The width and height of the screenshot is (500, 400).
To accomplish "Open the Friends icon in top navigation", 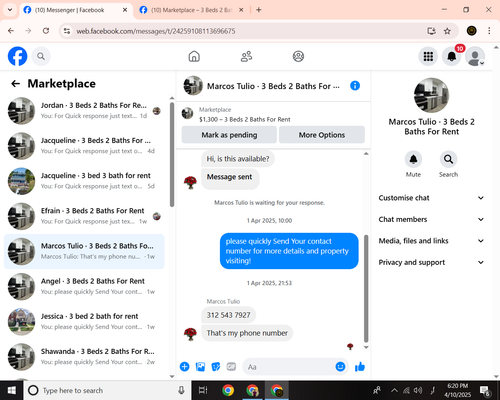I will [x=246, y=56].
